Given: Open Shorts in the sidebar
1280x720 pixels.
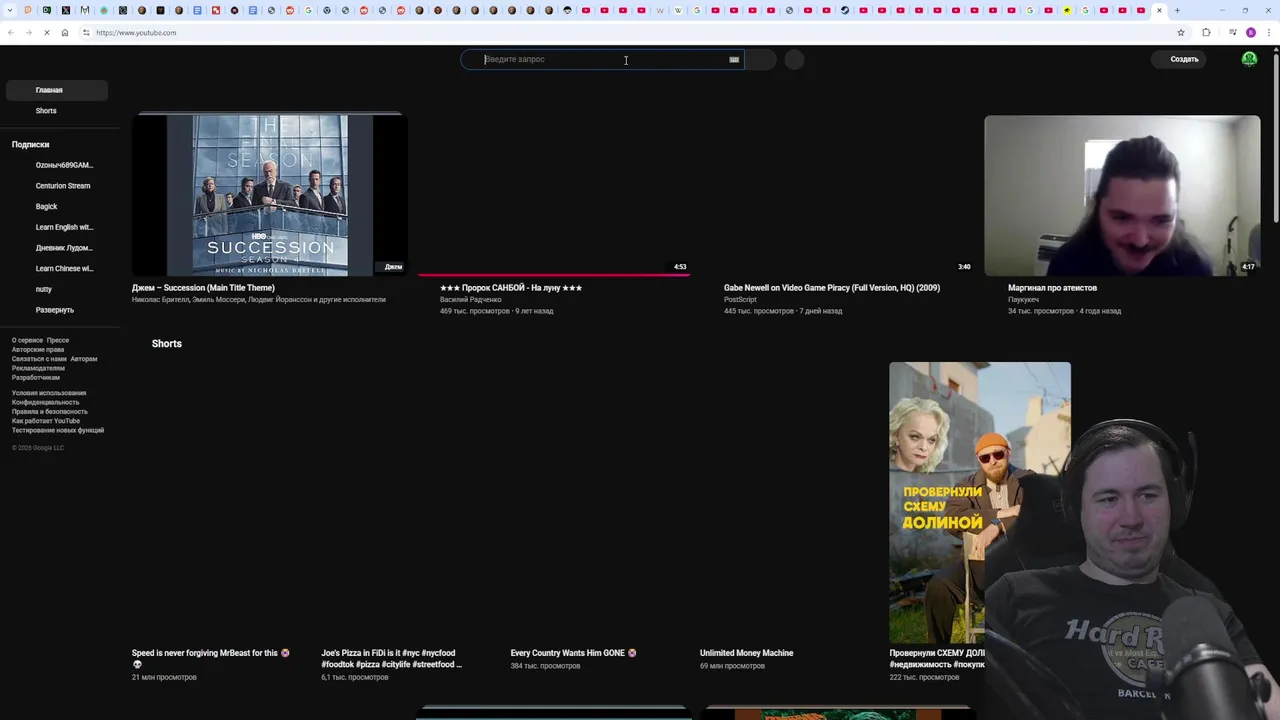Looking at the screenshot, I should (x=56, y=111).
